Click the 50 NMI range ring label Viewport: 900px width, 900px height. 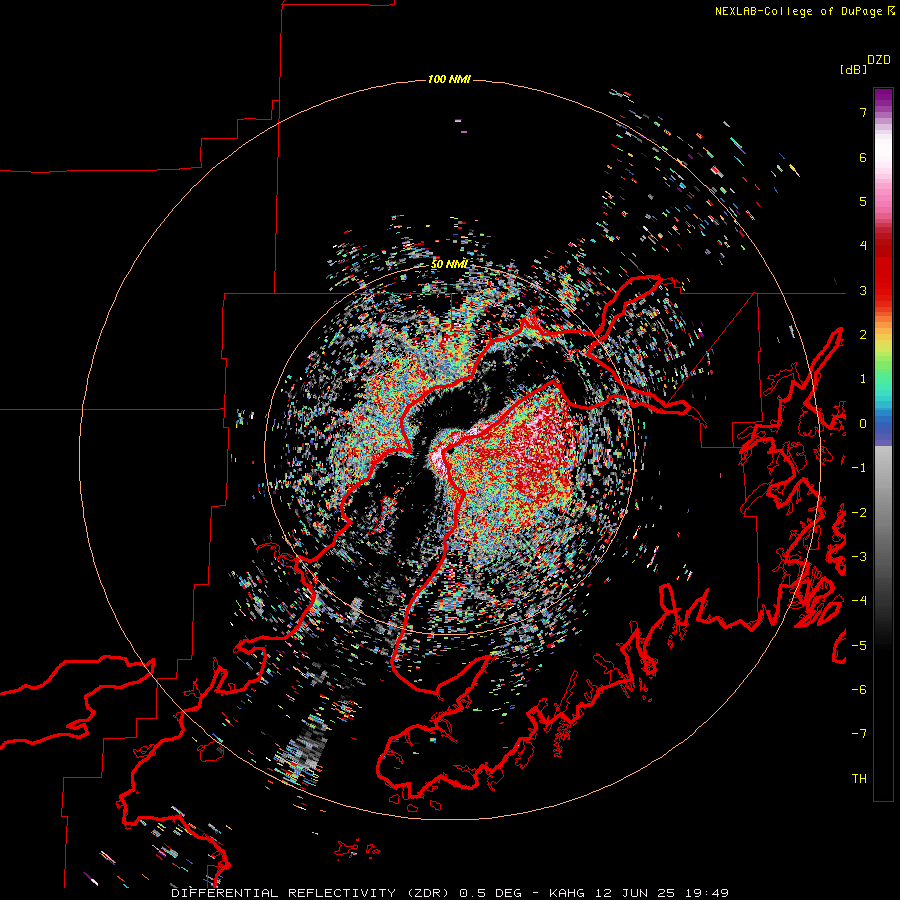pos(449,264)
